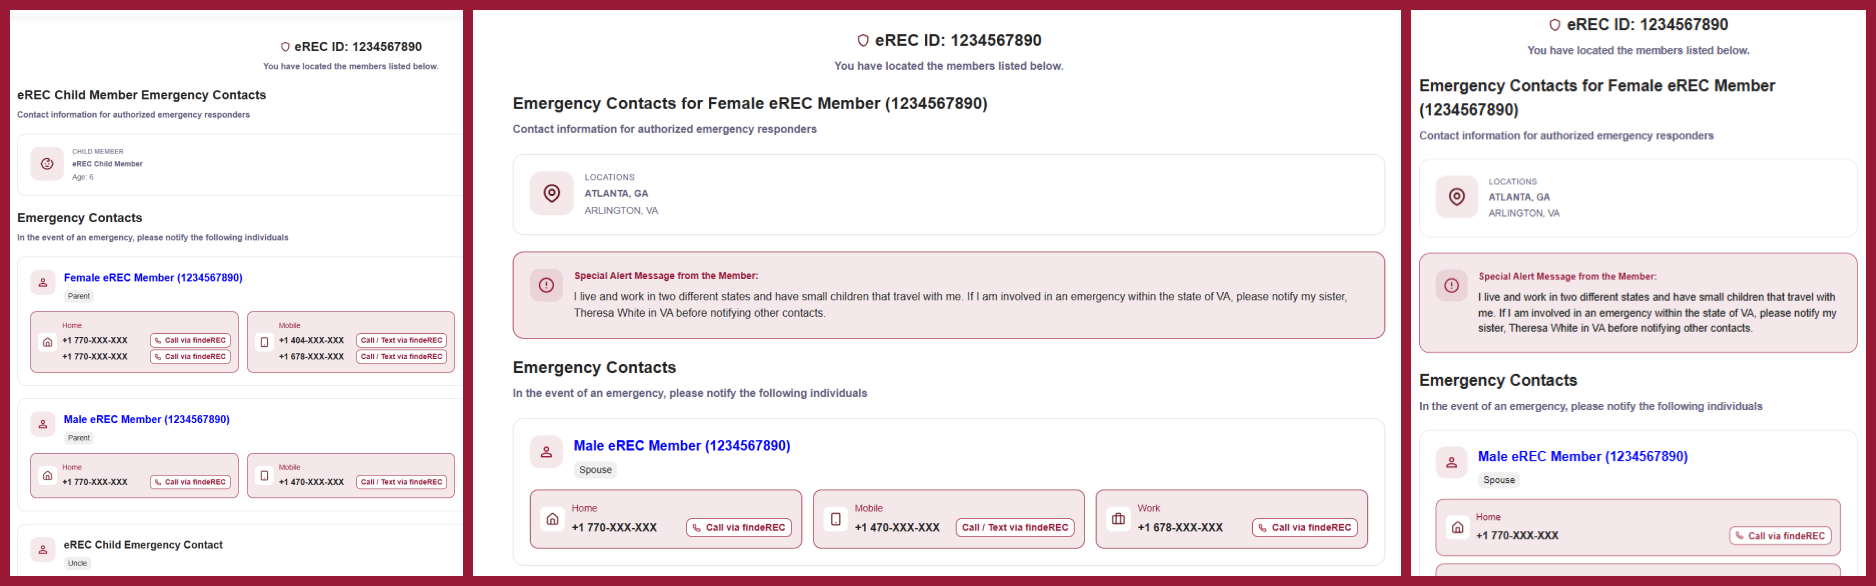Viewport: 1876px width, 586px height.
Task: Click the special alert icon in right panel
Action: (1451, 286)
